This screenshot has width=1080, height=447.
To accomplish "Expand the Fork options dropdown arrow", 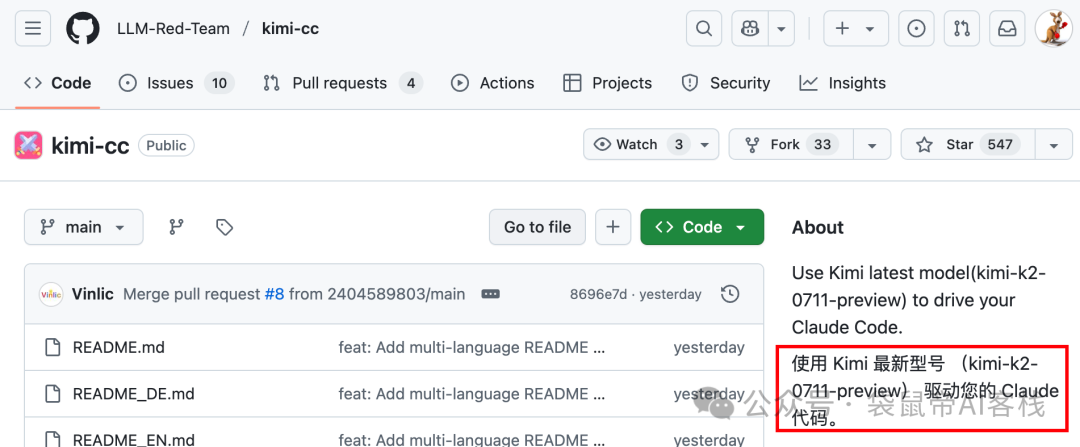I will [872, 145].
